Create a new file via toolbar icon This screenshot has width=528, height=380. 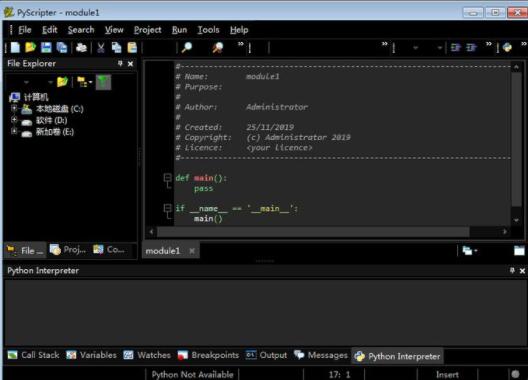point(15,48)
